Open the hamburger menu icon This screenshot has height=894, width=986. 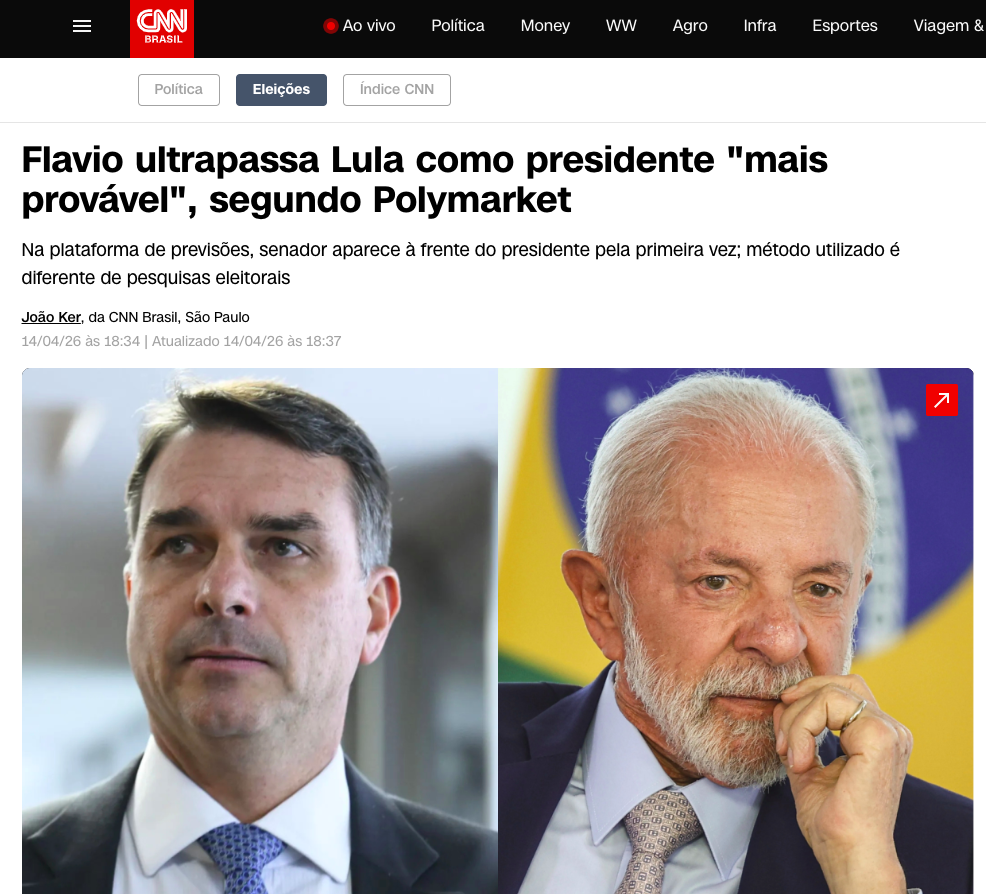click(82, 26)
